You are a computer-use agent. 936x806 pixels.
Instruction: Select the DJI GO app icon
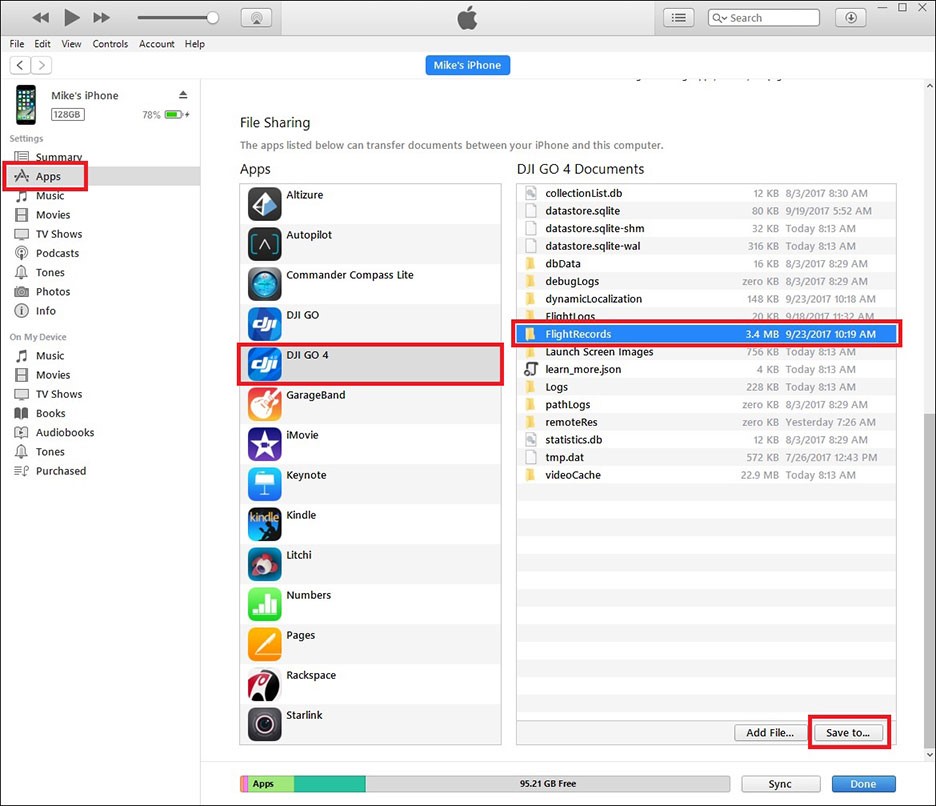click(264, 324)
